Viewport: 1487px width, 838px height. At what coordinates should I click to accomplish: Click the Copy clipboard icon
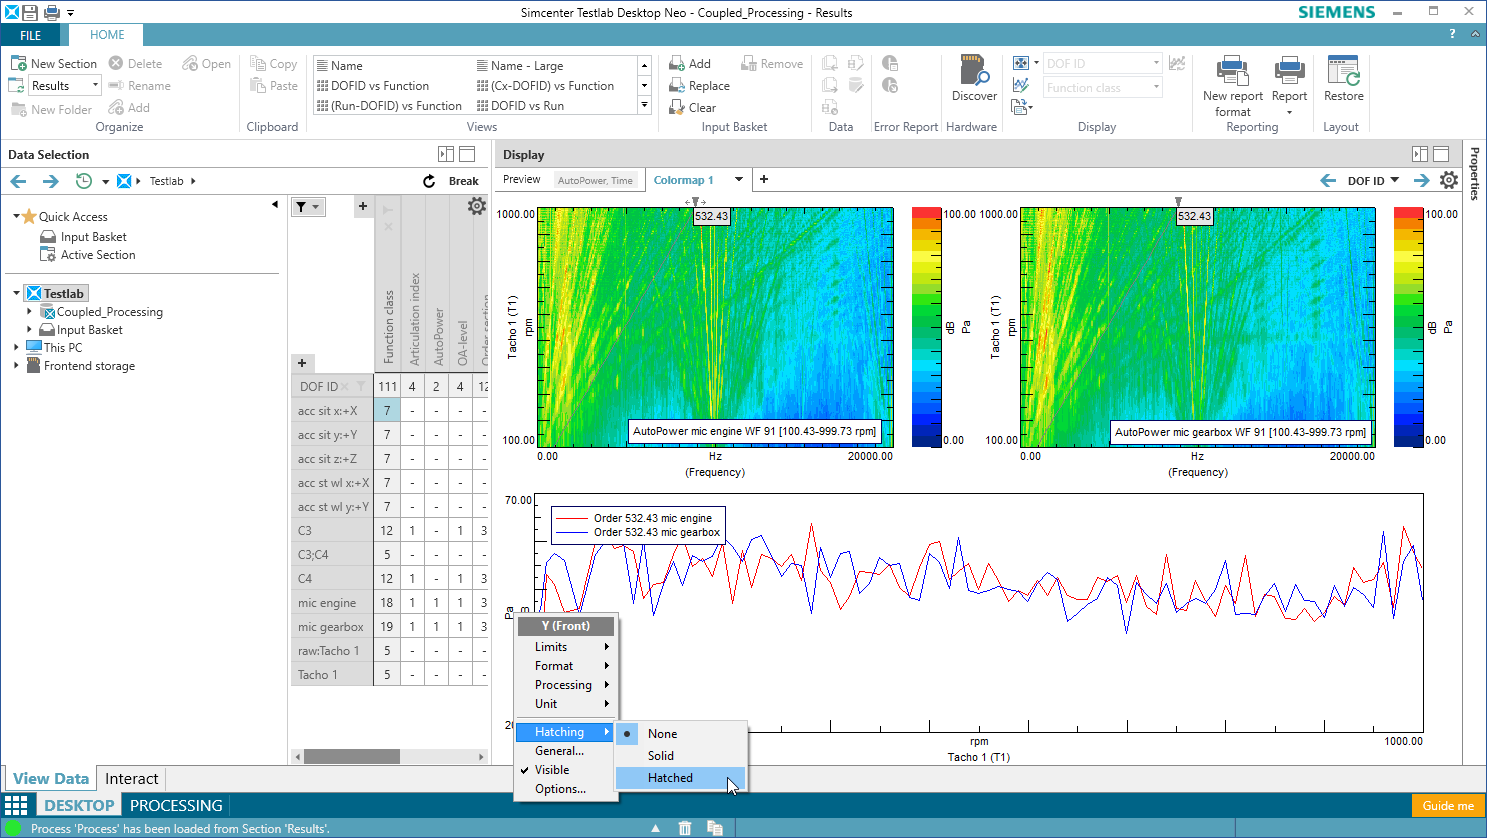click(x=258, y=63)
